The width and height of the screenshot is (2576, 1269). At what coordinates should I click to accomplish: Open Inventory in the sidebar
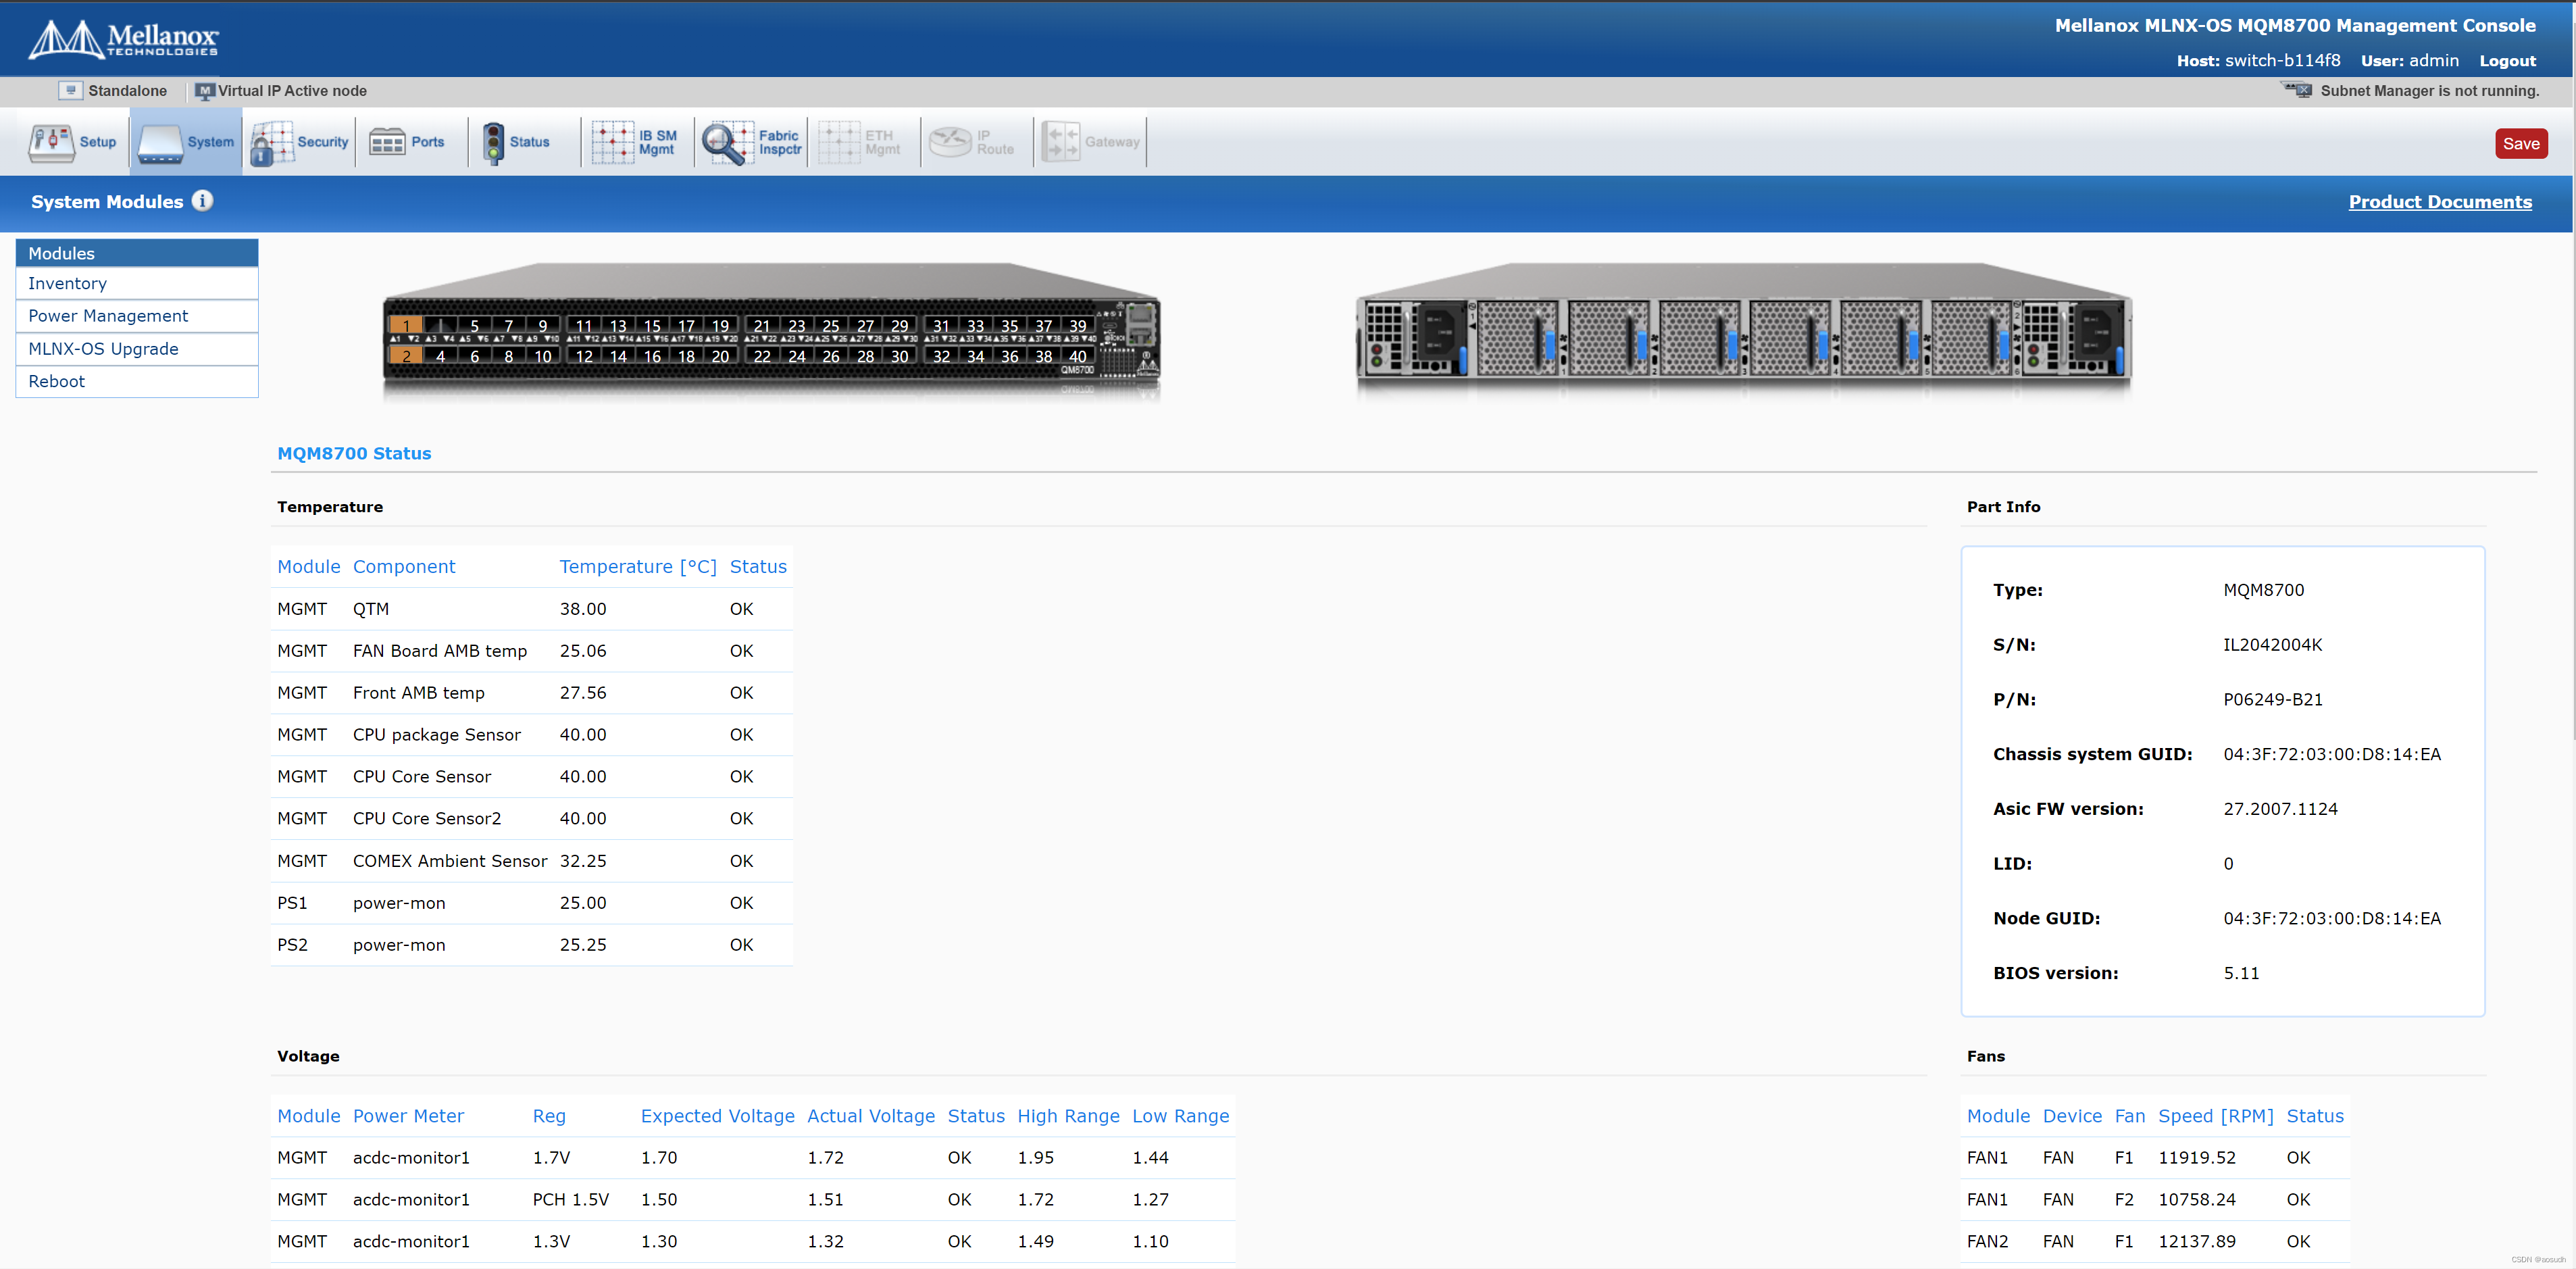pyautogui.click(x=67, y=284)
